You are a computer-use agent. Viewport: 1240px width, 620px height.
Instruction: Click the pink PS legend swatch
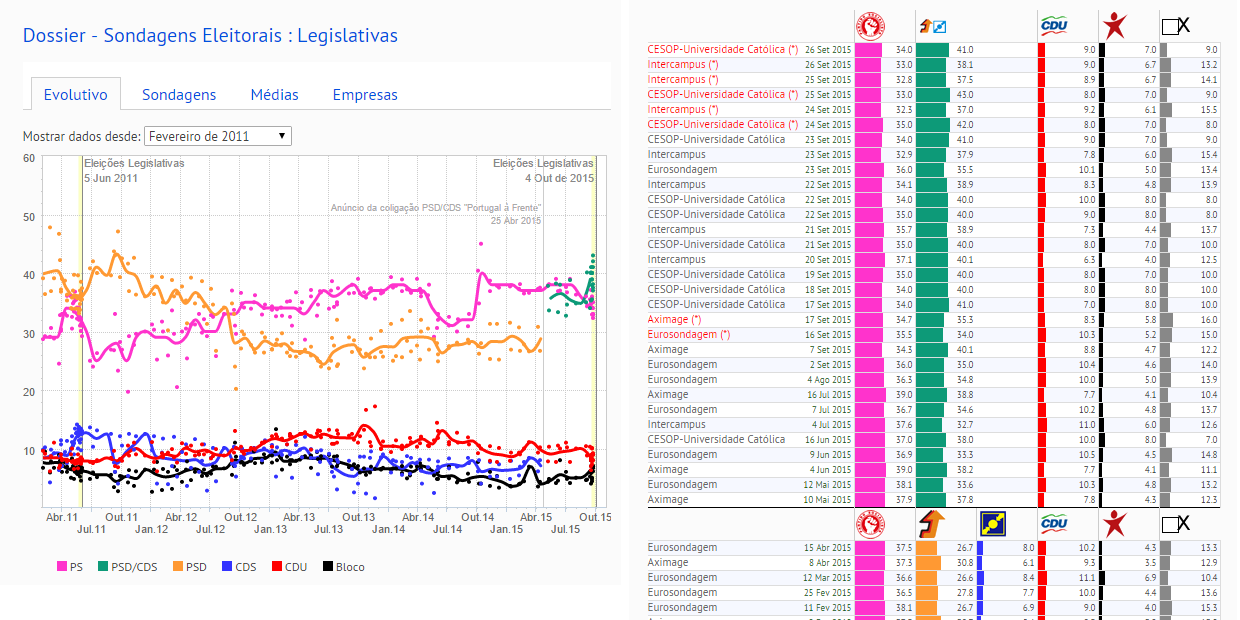click(x=61, y=567)
